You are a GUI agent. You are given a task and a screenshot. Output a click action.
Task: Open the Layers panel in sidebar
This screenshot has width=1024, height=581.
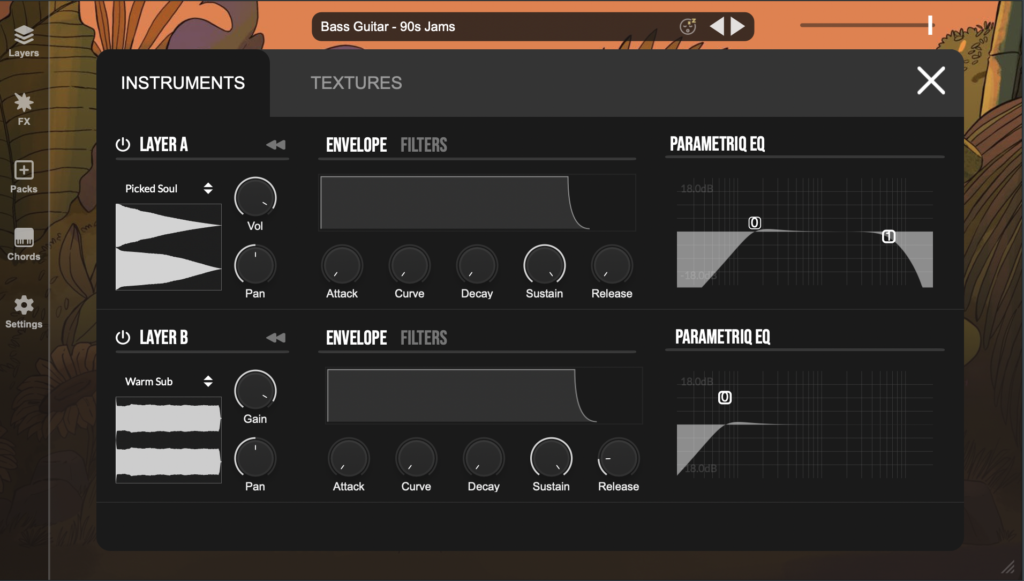[x=24, y=40]
